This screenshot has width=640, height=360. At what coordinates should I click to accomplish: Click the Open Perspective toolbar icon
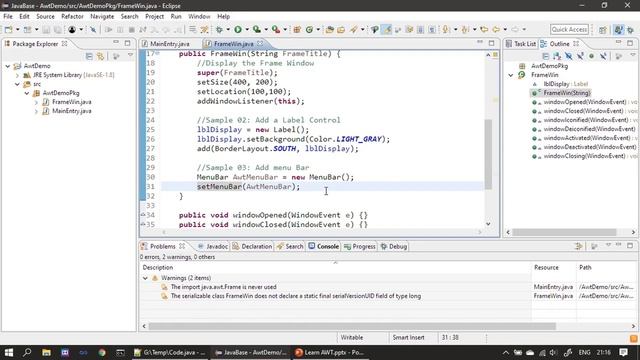603,30
